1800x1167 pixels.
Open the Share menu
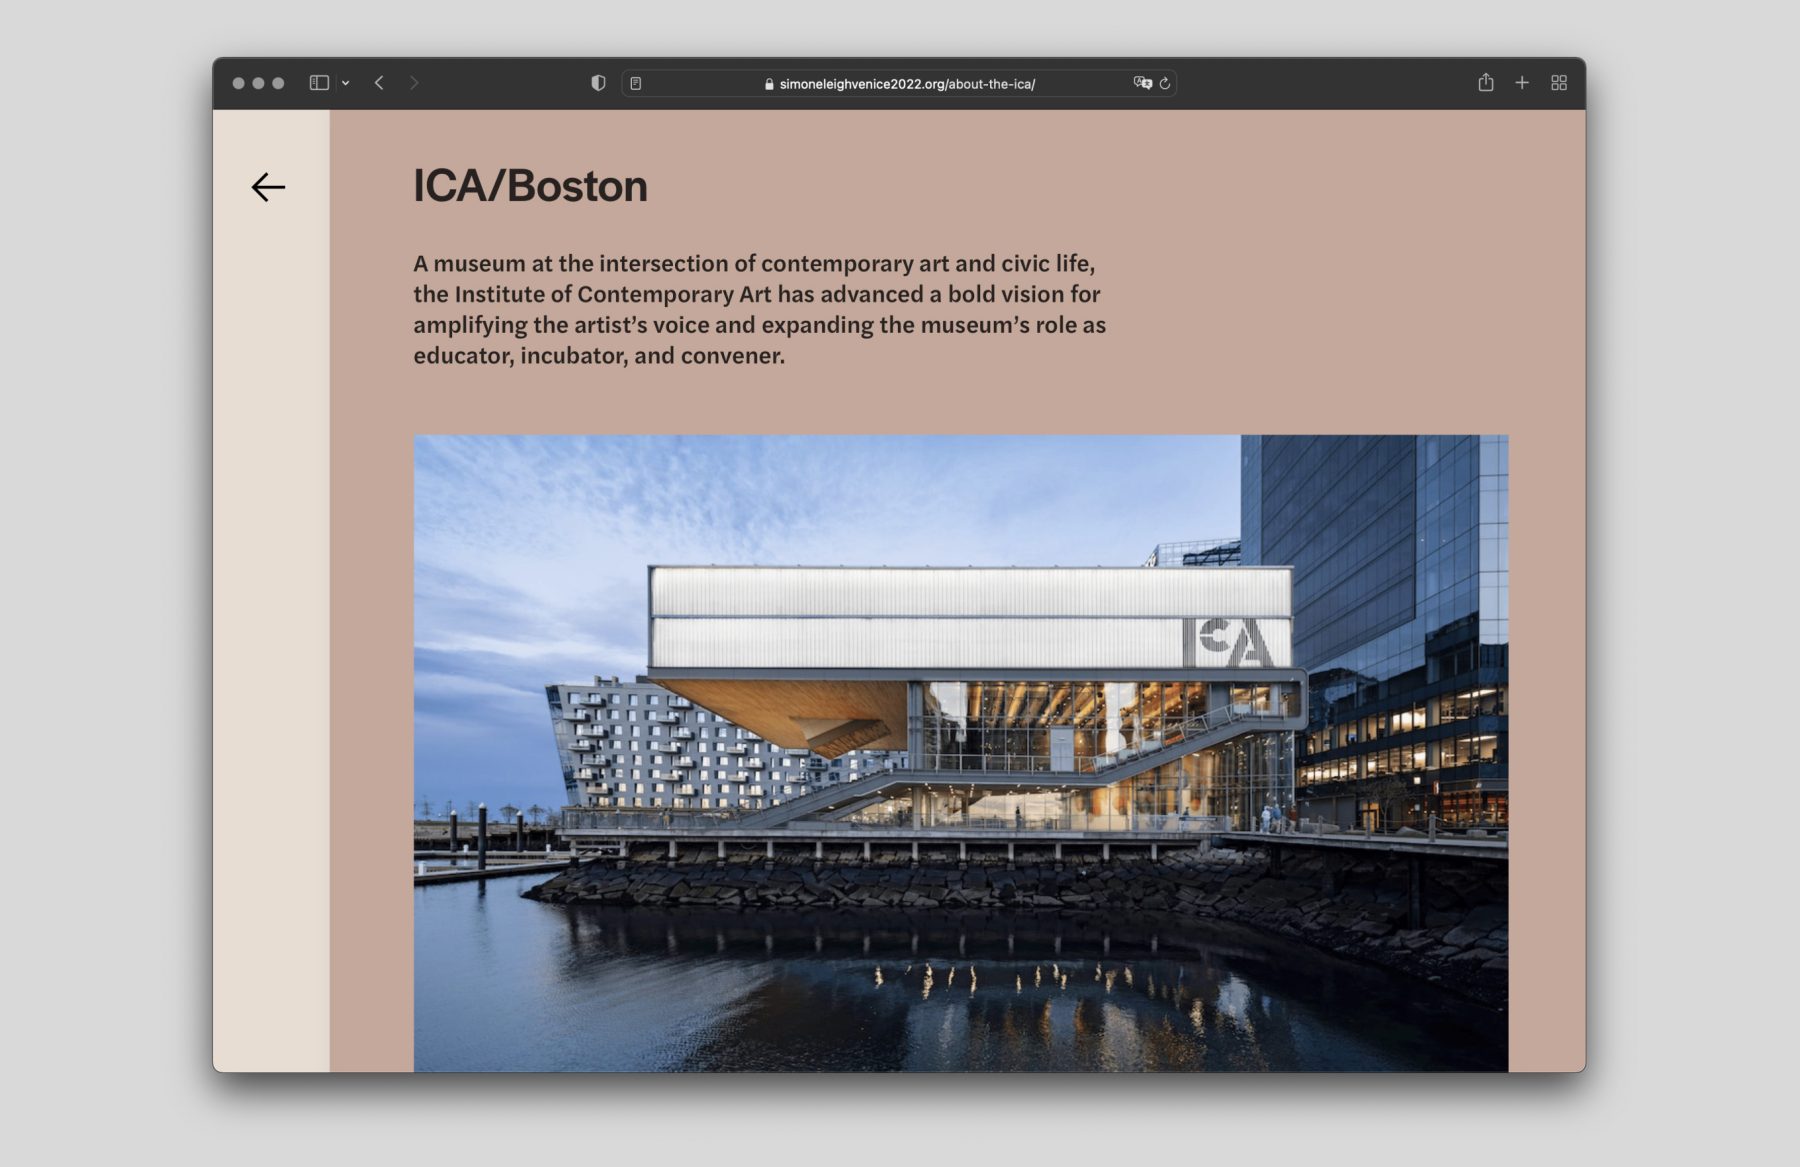point(1486,83)
